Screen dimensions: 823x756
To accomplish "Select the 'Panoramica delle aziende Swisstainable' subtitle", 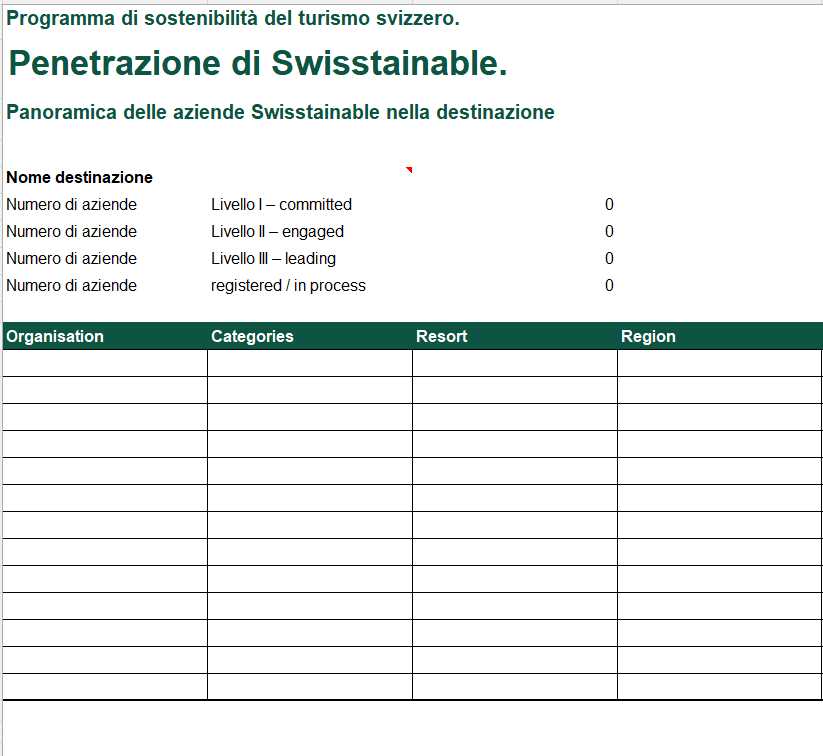I will point(280,112).
